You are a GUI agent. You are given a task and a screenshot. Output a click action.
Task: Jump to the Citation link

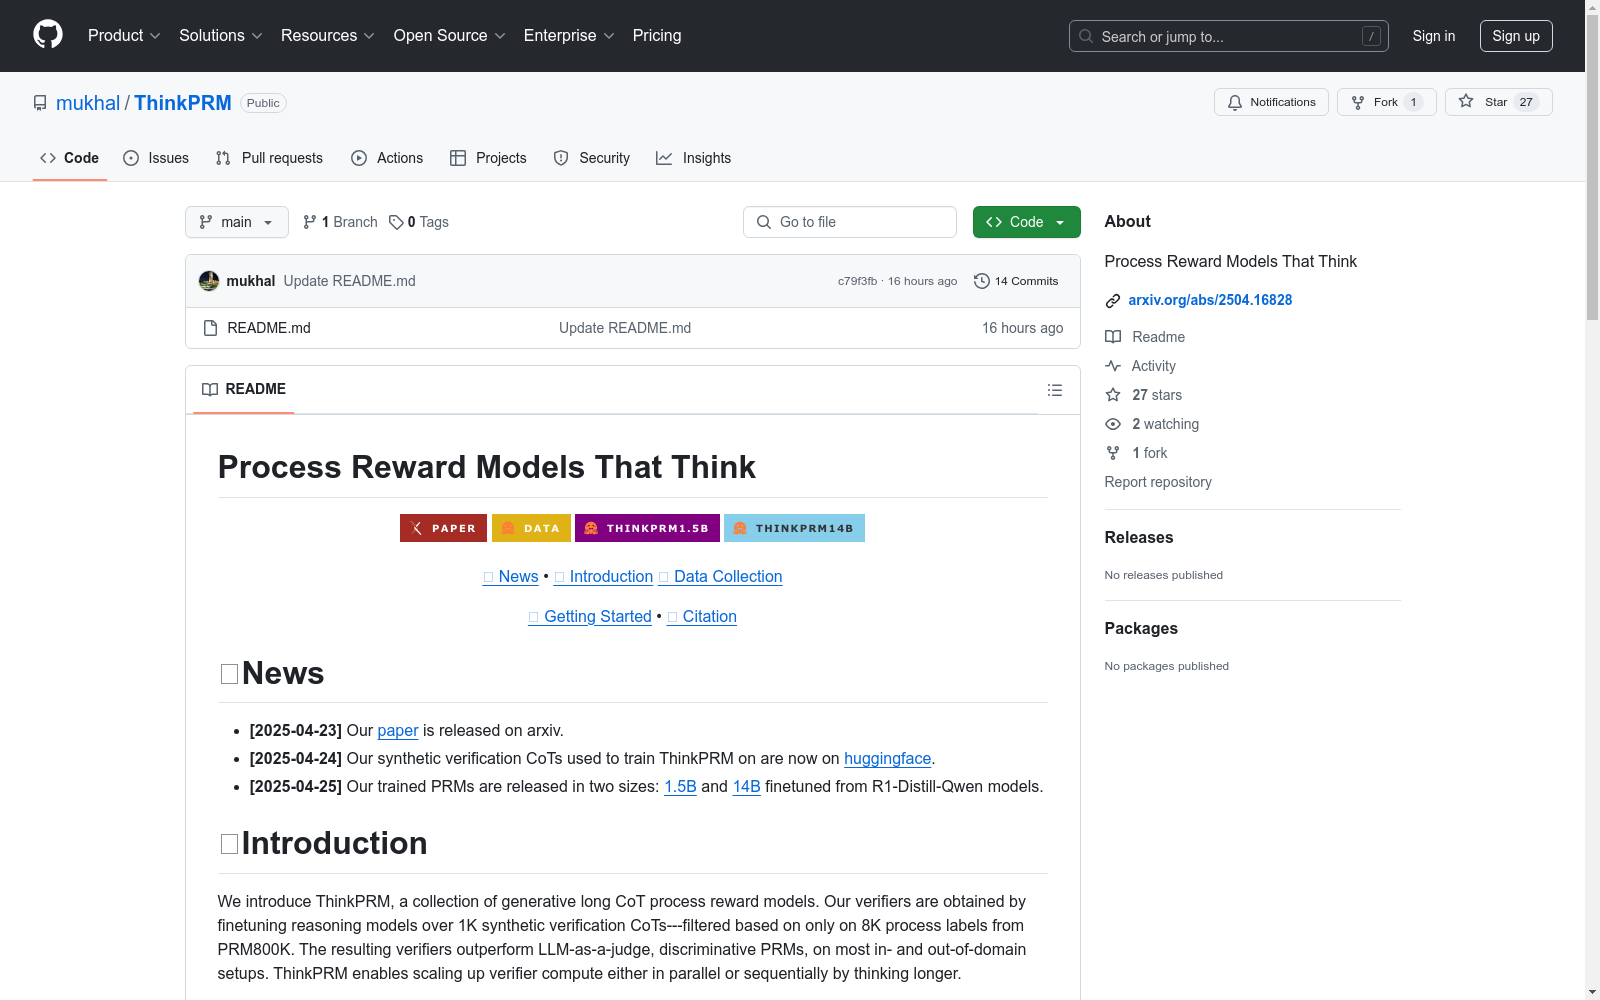(702, 616)
